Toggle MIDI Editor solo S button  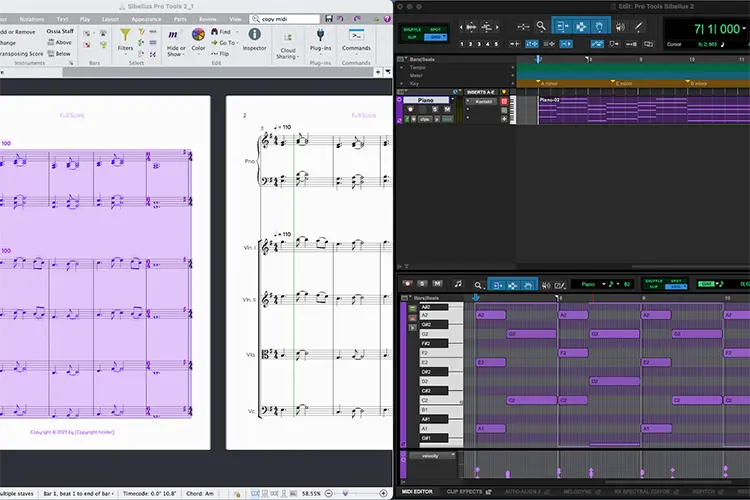[x=422, y=284]
